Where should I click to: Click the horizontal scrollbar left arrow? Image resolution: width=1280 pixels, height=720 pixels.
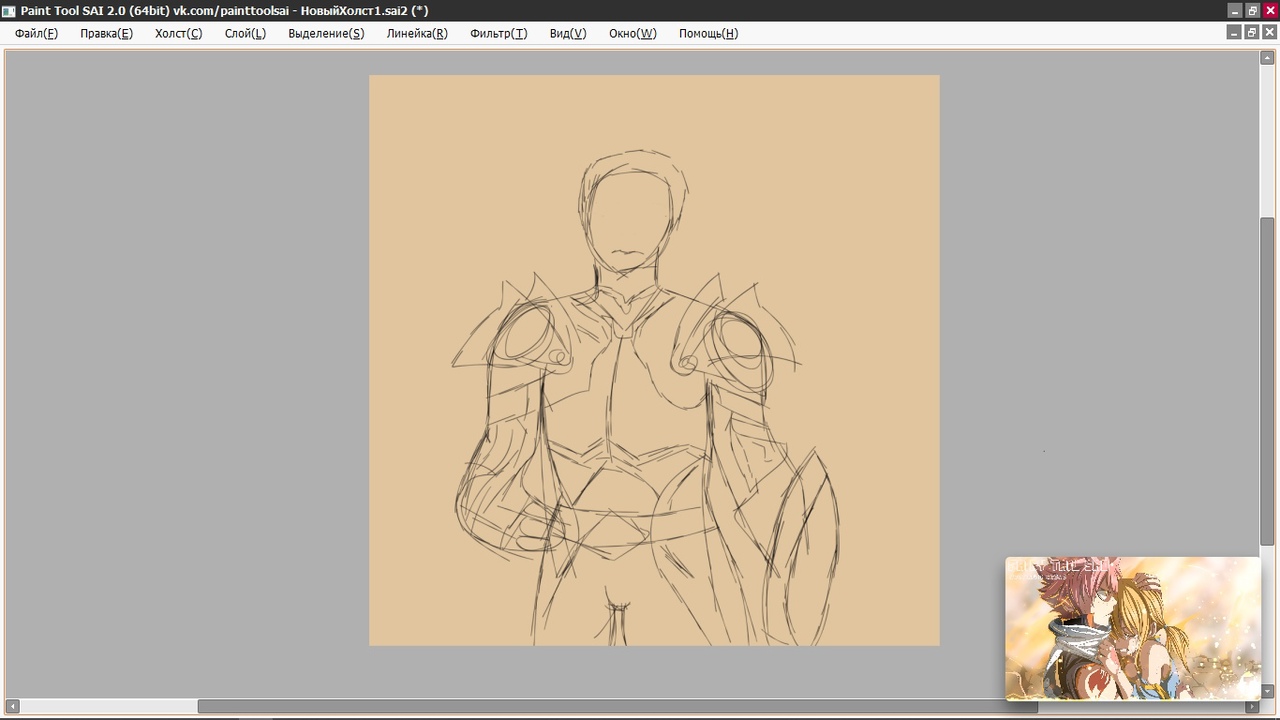(x=12, y=706)
